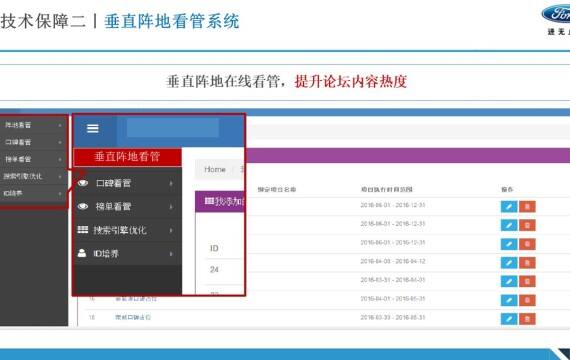Open the Home breadcrumb link
Viewport: 570px width, 360px height.
(215, 169)
